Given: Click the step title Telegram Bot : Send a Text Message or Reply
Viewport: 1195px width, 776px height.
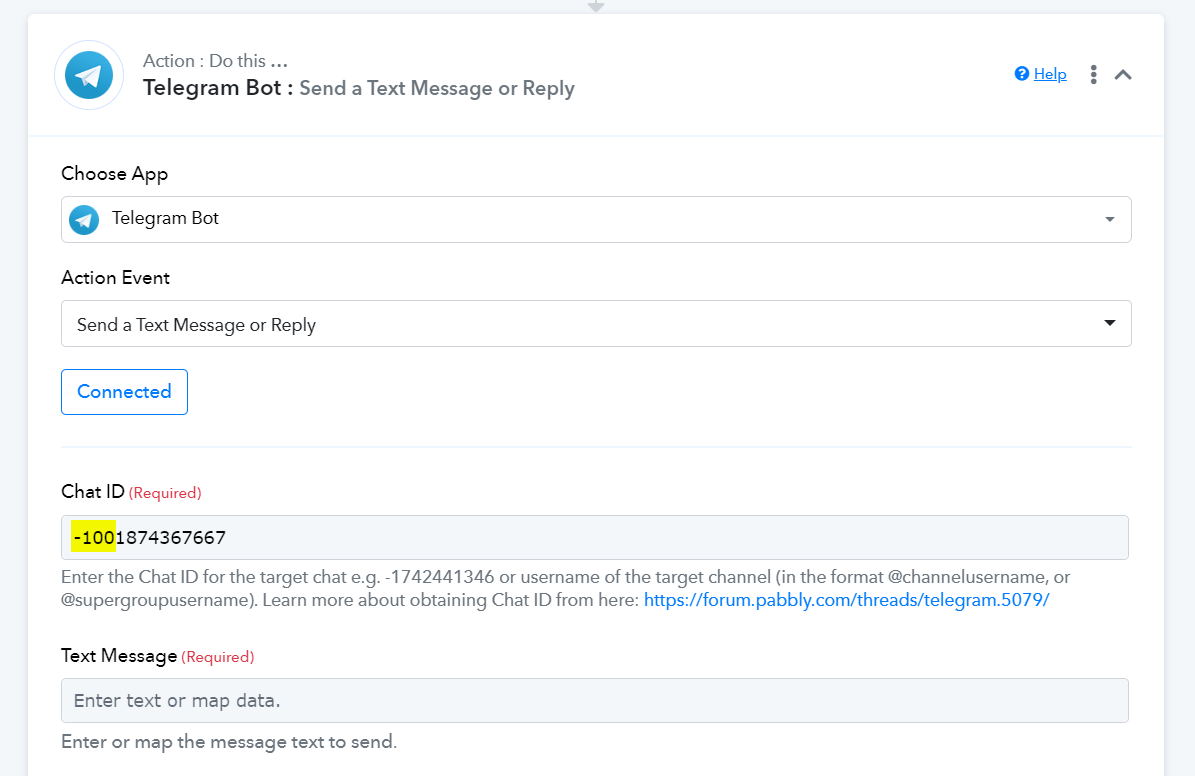Looking at the screenshot, I should coord(358,88).
